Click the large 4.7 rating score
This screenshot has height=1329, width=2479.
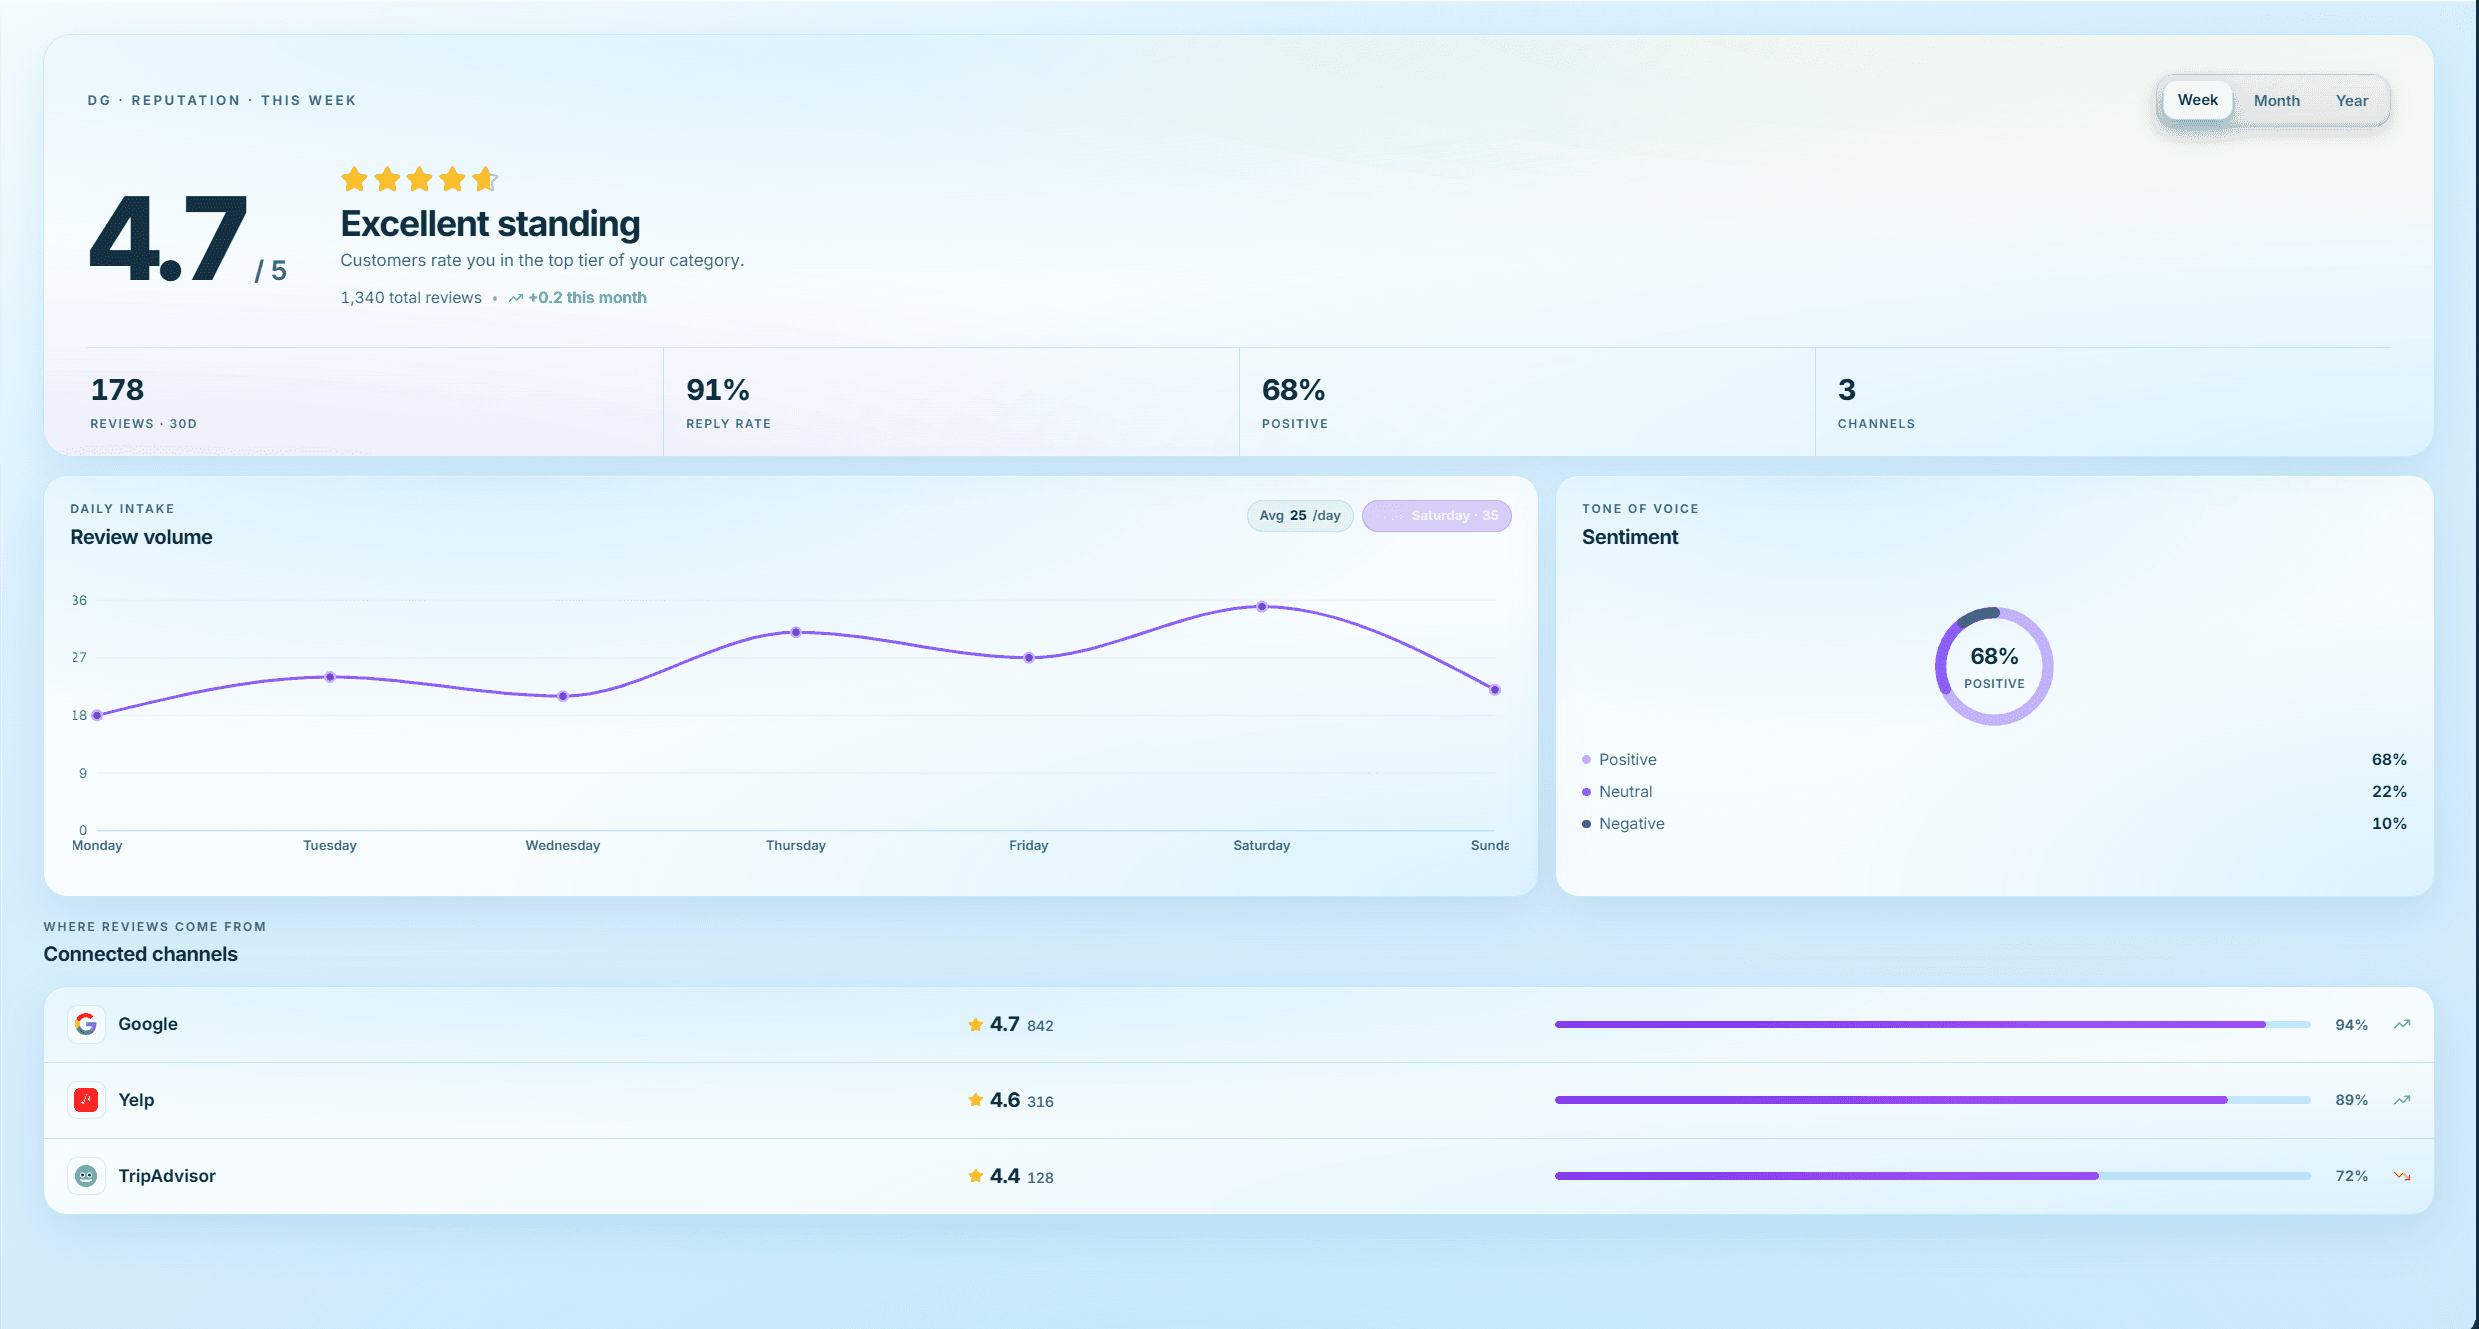point(168,239)
